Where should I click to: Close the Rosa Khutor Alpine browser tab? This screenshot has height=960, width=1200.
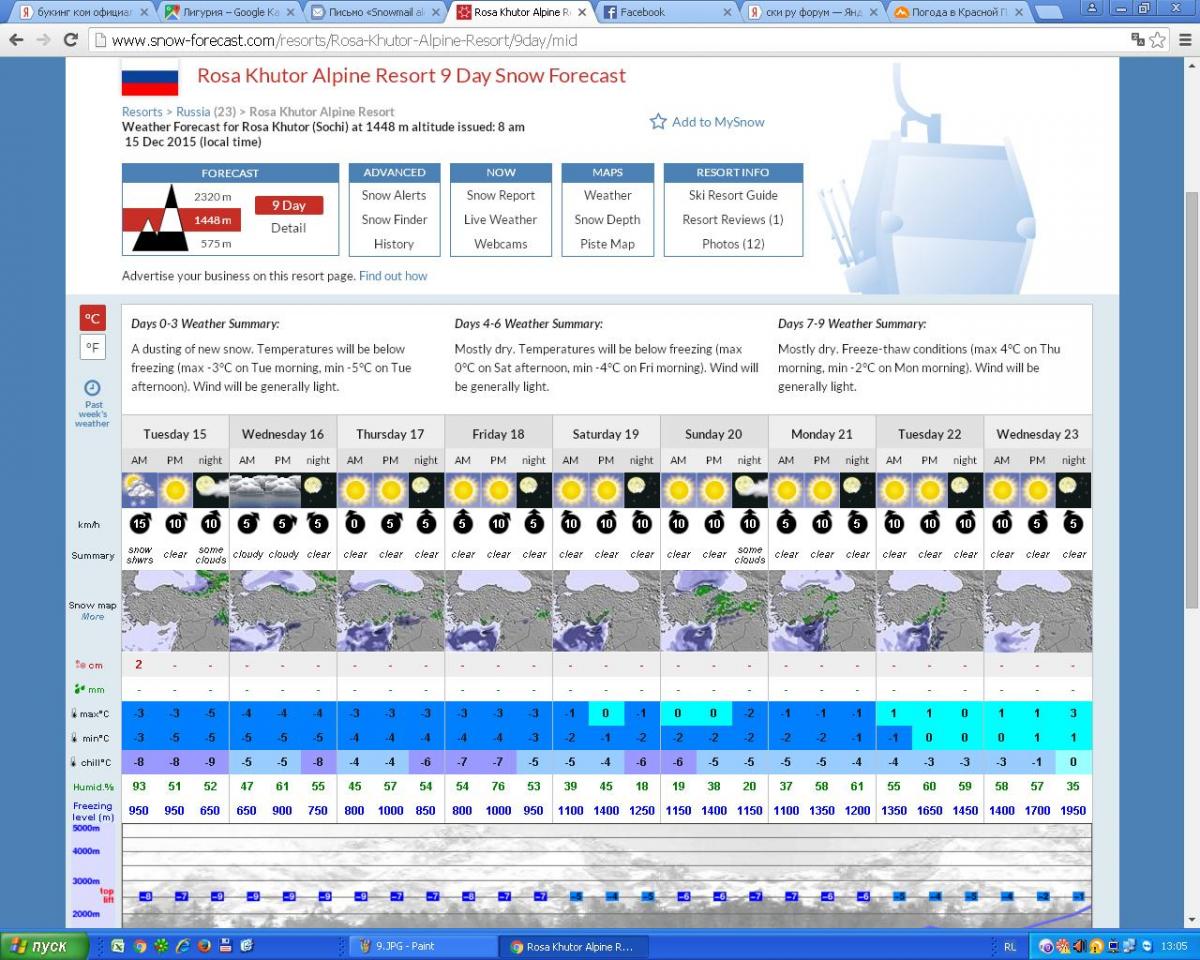pos(582,12)
